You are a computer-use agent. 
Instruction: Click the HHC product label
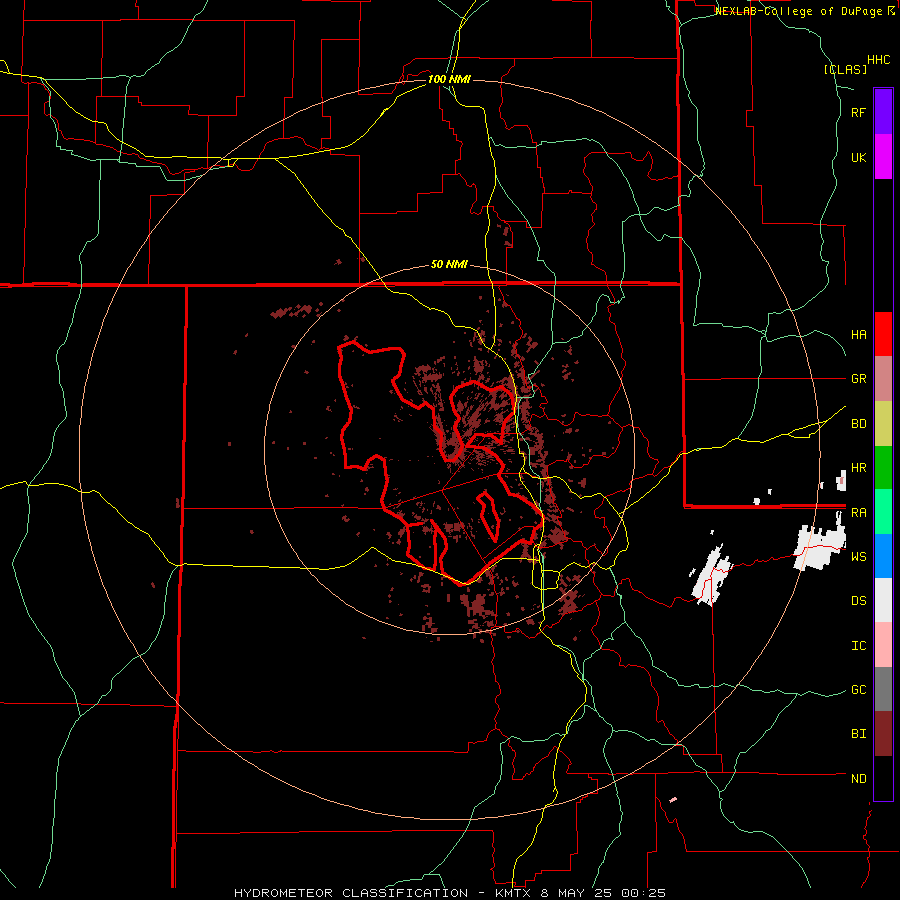point(878,60)
